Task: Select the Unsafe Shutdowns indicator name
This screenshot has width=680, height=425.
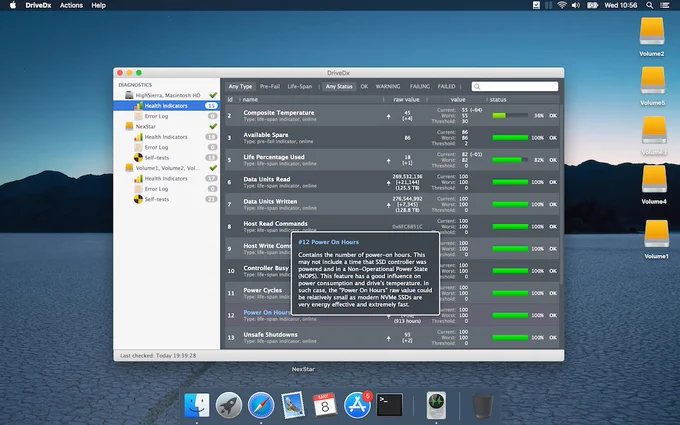Action: pos(270,334)
